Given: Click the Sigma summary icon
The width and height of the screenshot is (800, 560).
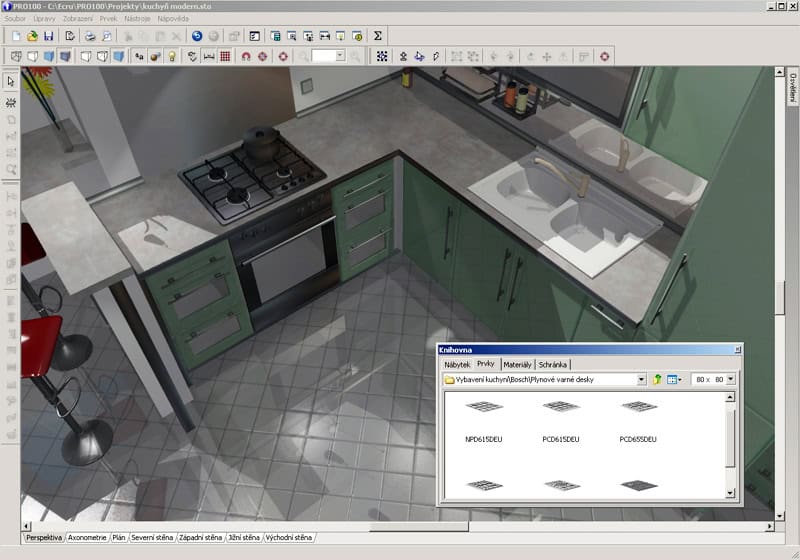Looking at the screenshot, I should pos(378,36).
